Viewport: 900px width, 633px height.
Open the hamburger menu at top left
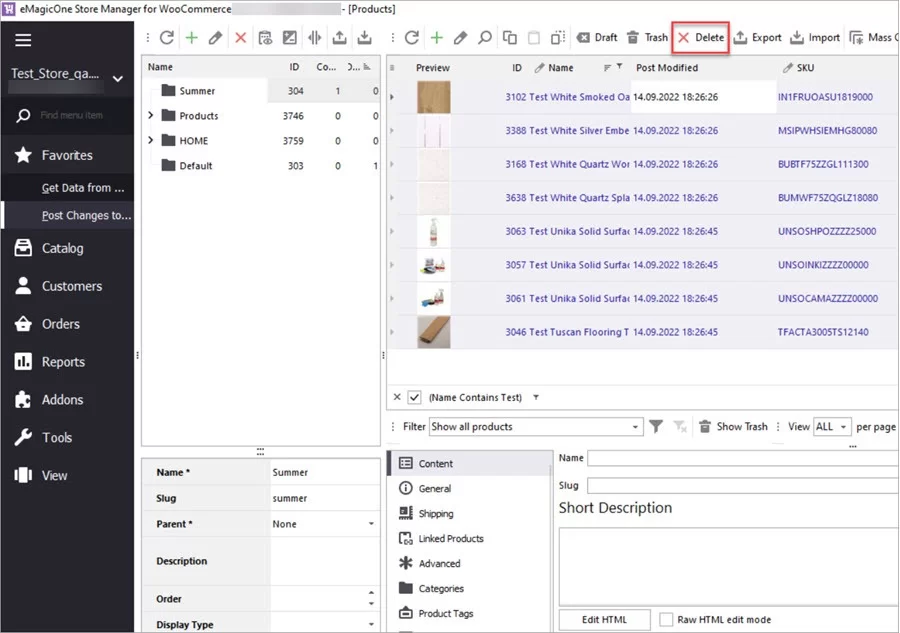pyautogui.click(x=24, y=40)
